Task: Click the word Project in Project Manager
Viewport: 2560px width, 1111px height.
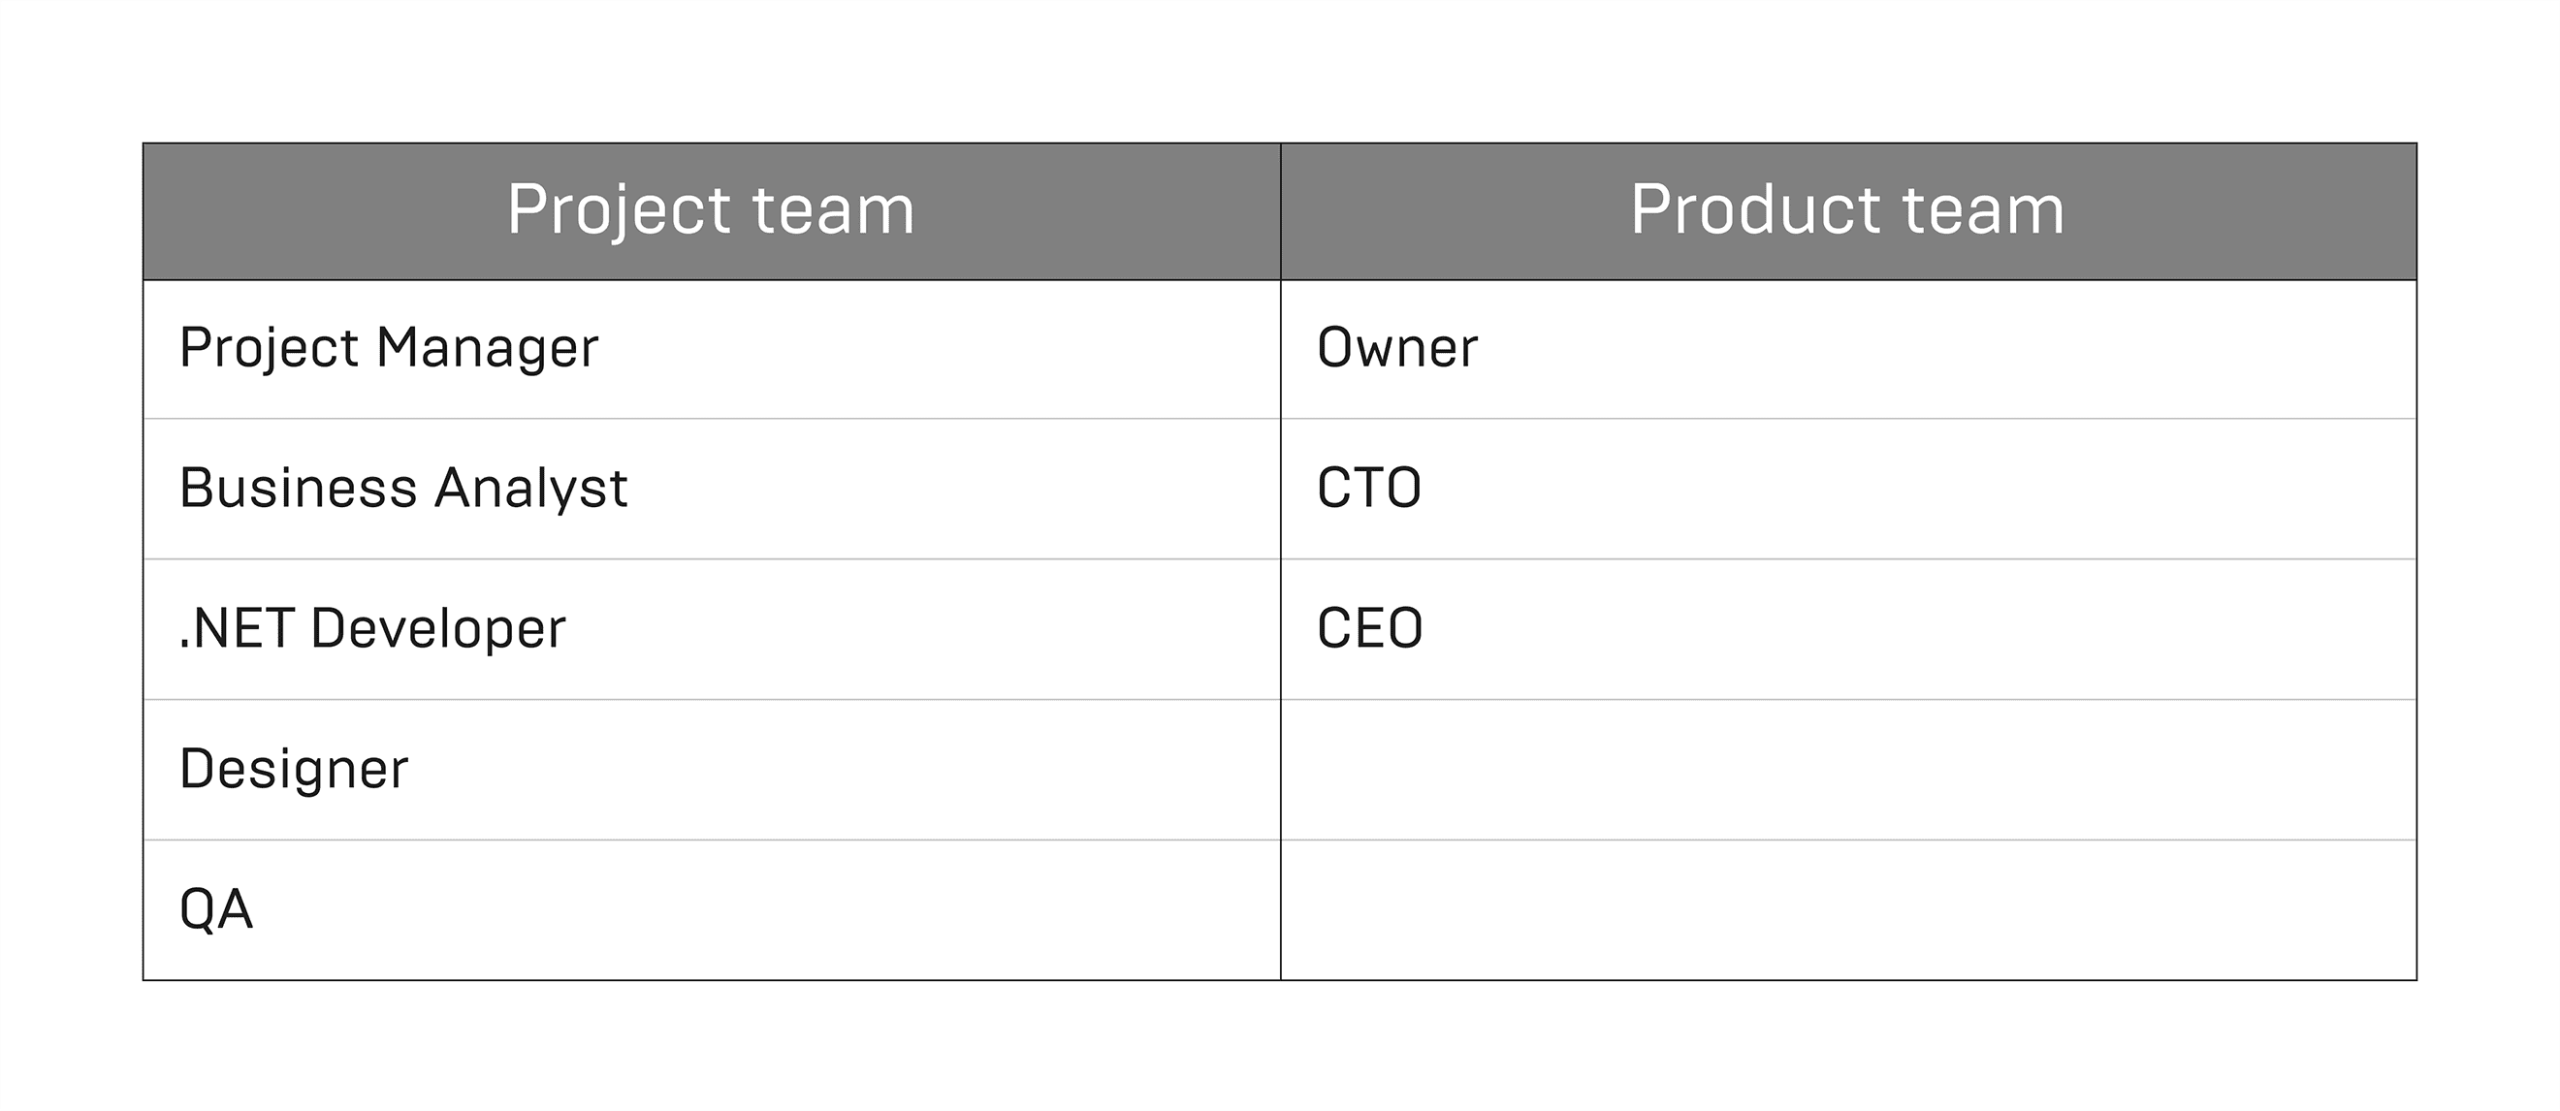Action: coord(269,350)
